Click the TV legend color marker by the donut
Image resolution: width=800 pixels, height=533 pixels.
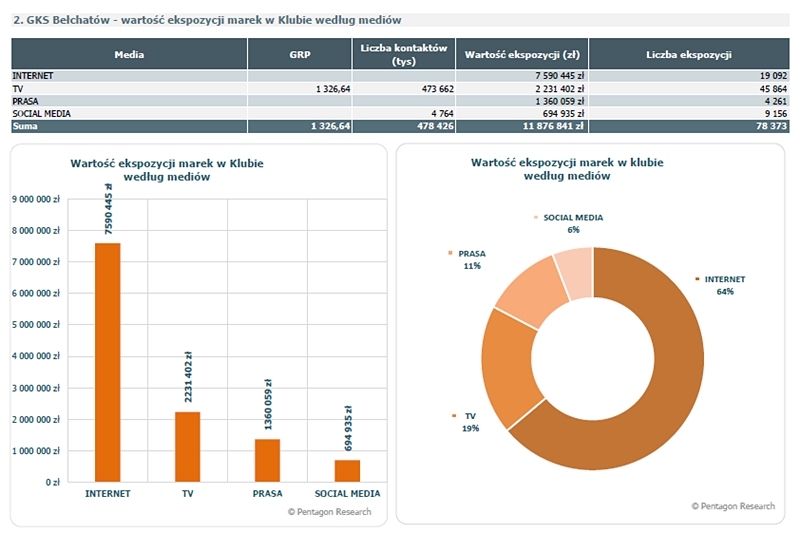coord(454,416)
